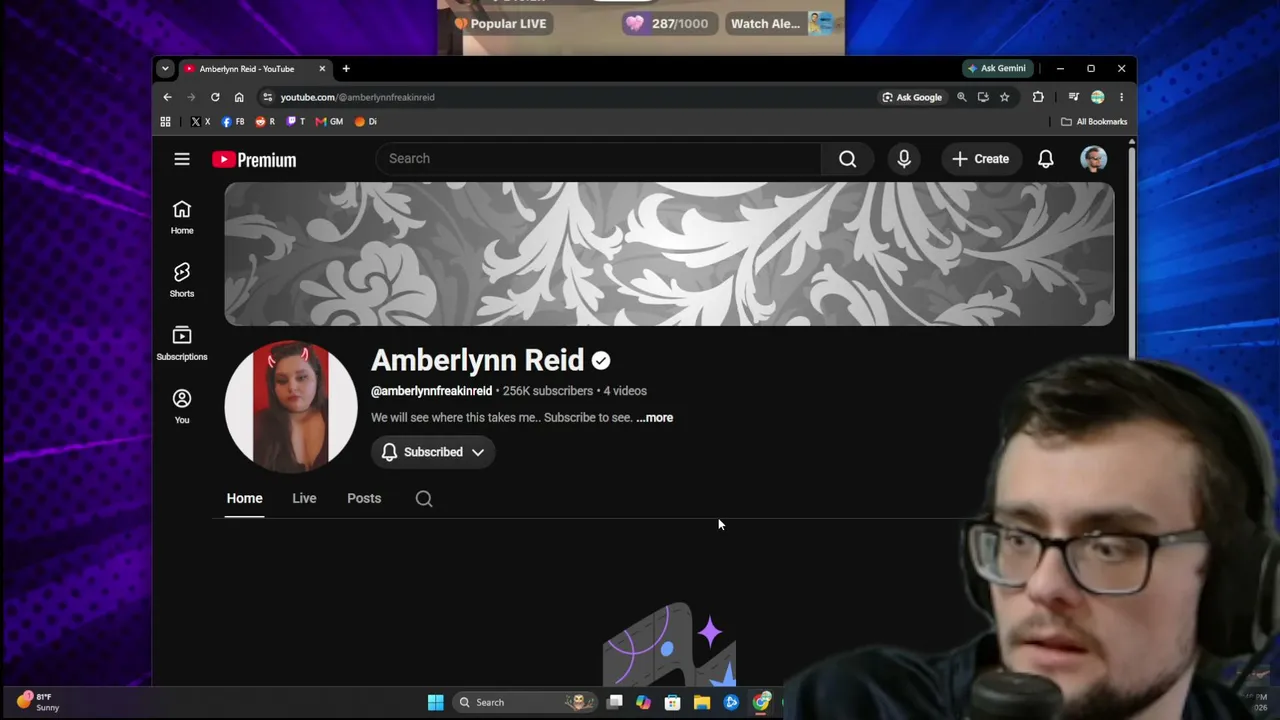Open the Chrome extensions puzzle icon
Image resolution: width=1280 pixels, height=720 pixels.
point(1038,97)
